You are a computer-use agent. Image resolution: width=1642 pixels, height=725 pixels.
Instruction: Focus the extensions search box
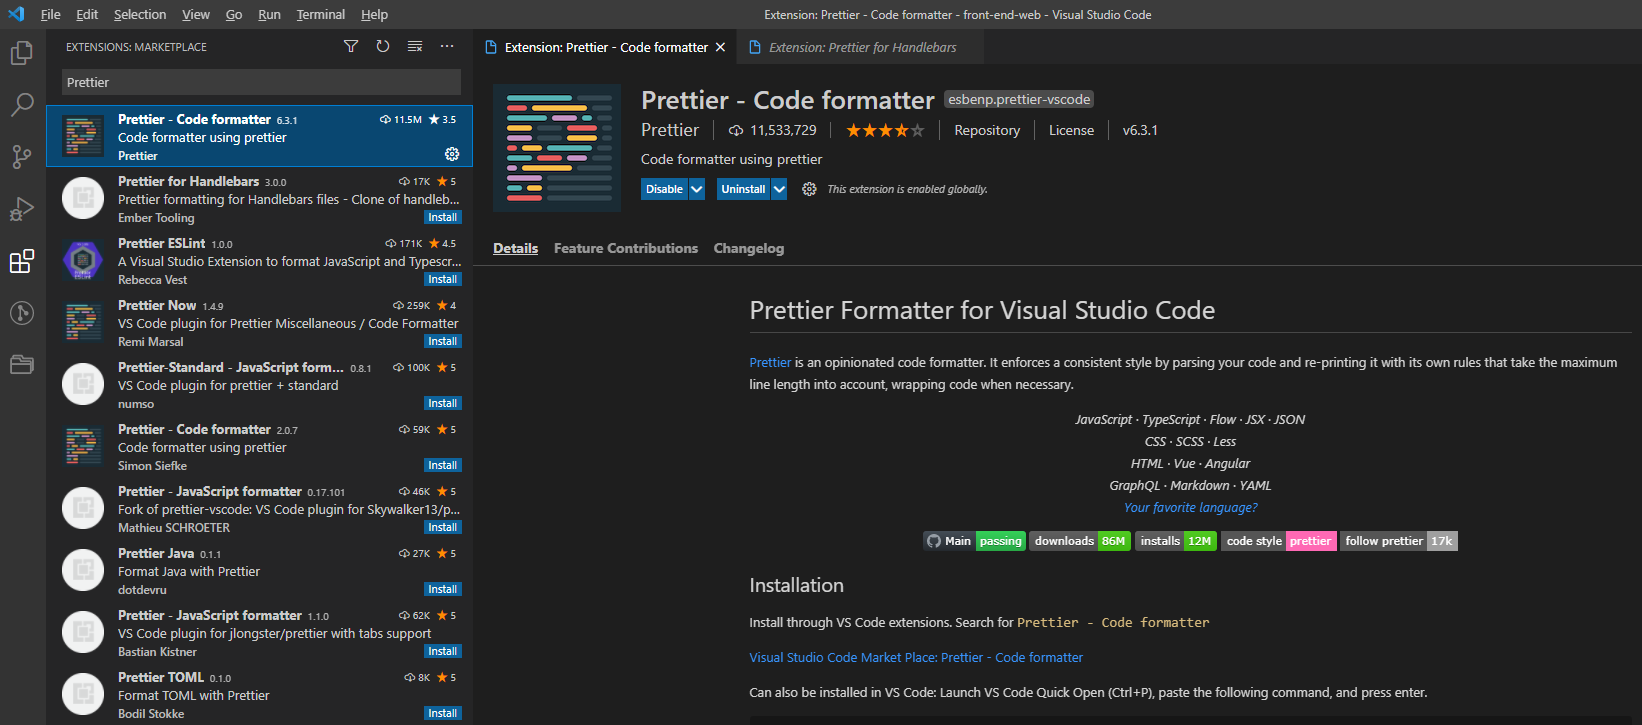click(x=261, y=82)
